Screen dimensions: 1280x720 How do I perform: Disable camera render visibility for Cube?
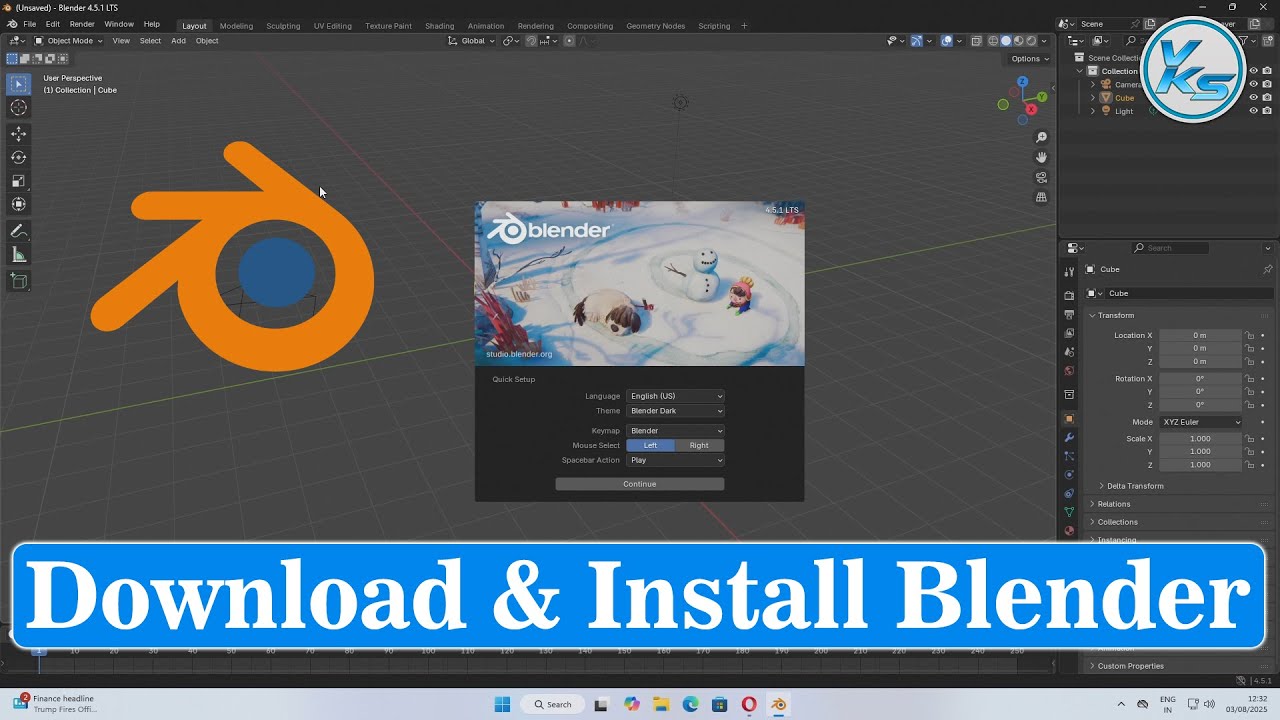click(1267, 98)
